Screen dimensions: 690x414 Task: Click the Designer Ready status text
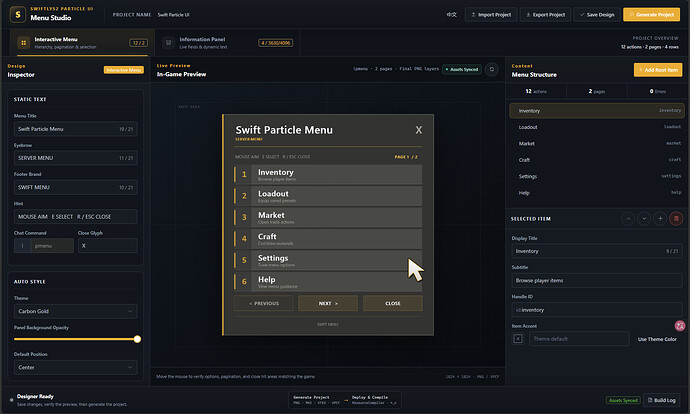[x=35, y=396]
